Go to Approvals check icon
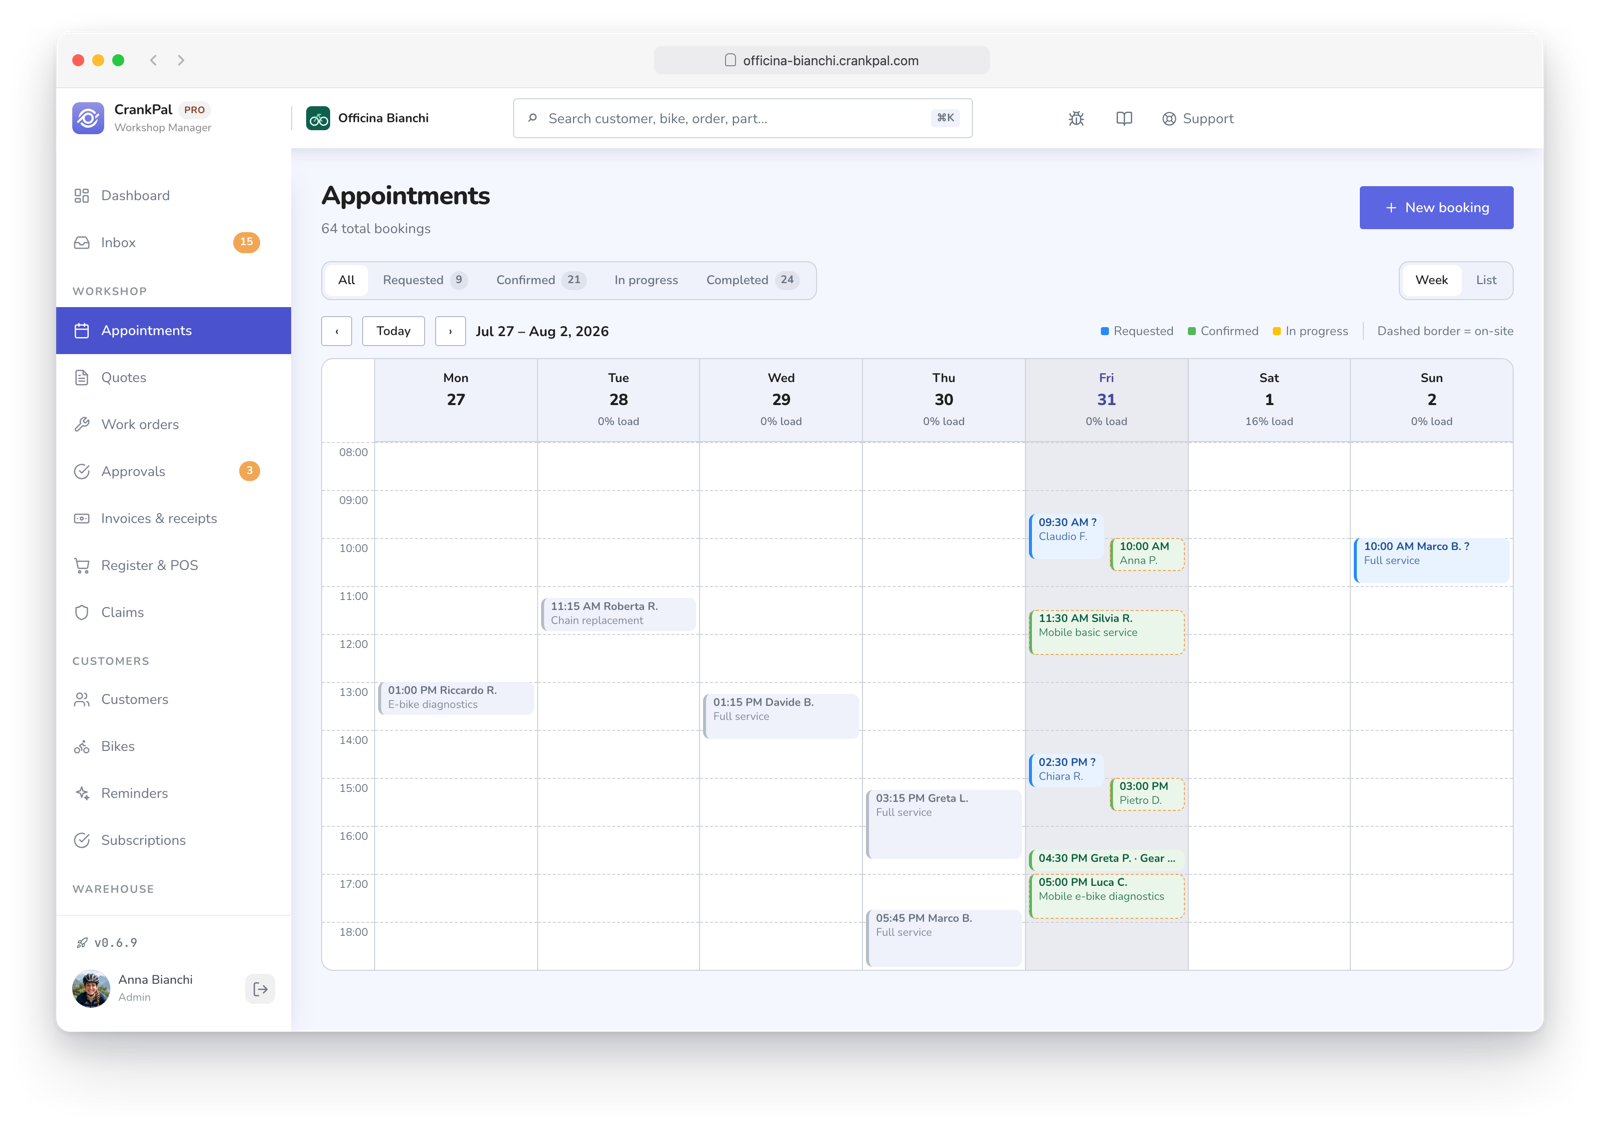The height and width of the screenshot is (1131, 1600). (x=82, y=471)
